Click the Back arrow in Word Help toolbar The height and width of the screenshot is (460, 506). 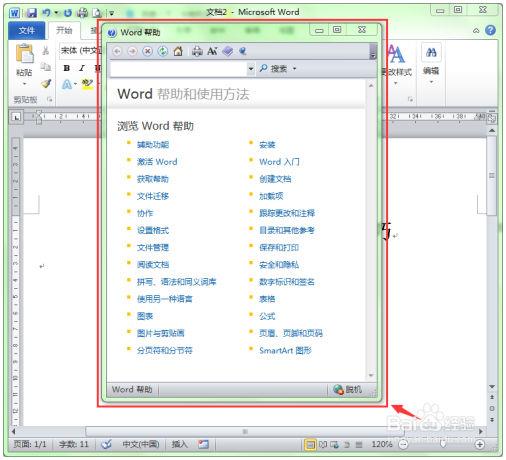pos(117,51)
